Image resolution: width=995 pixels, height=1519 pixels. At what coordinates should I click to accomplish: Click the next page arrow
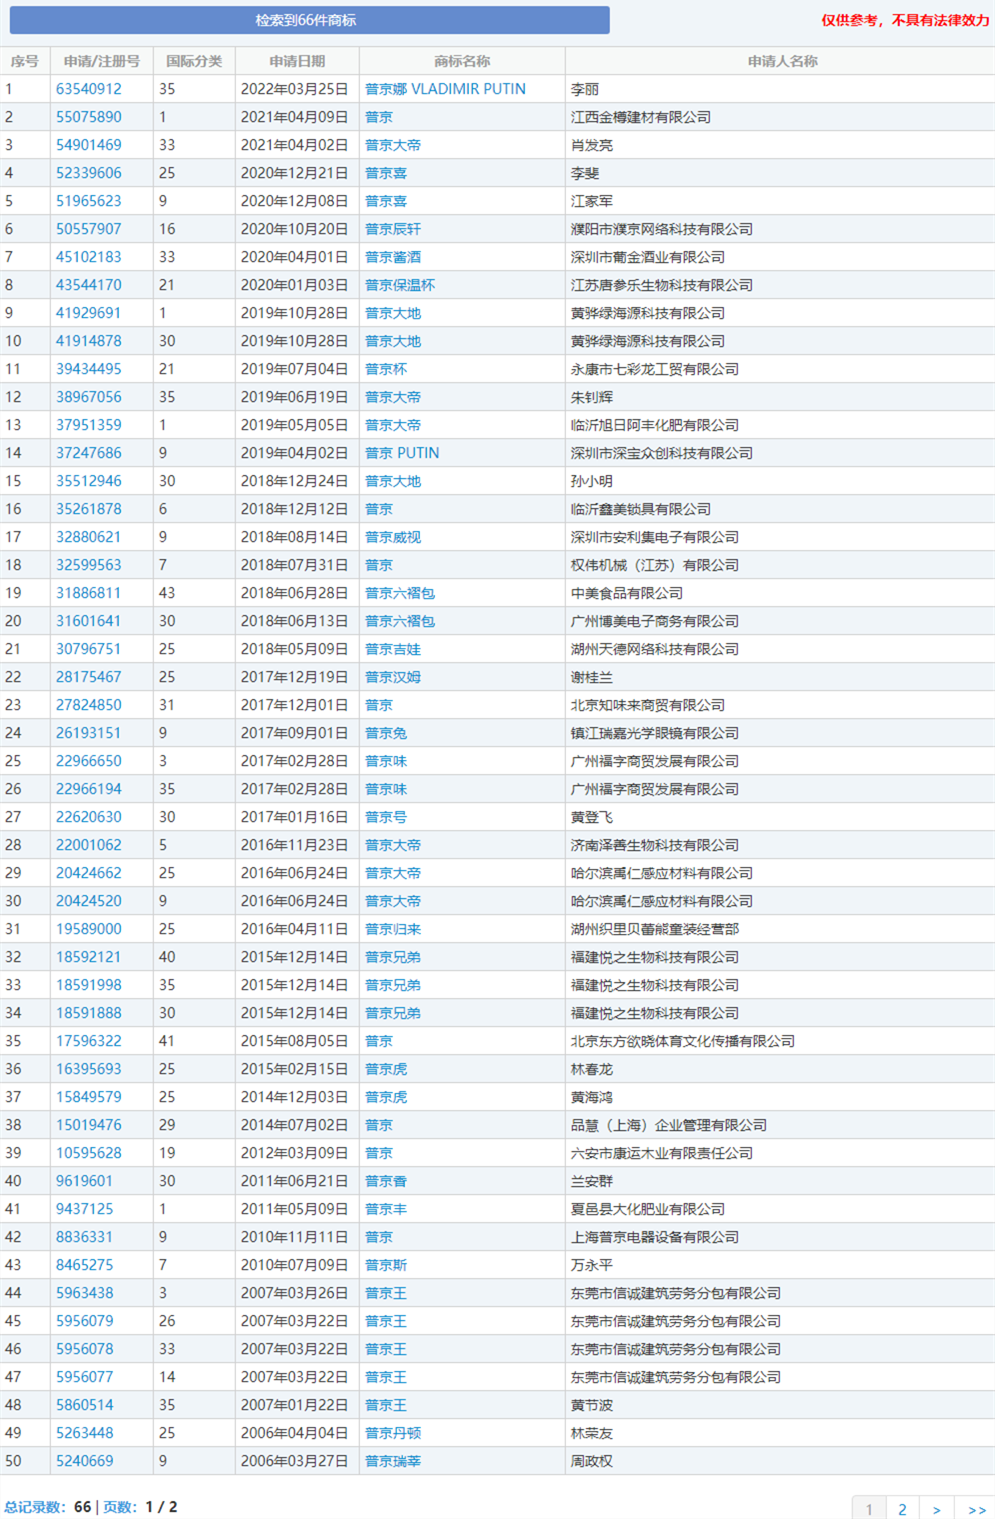pyautogui.click(x=936, y=1508)
